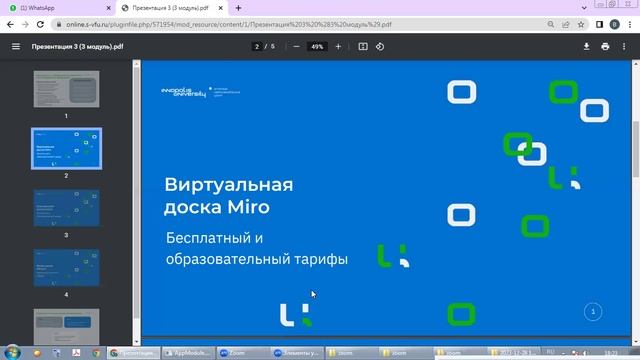Switch to the first Zoom taskbar window

point(242,353)
